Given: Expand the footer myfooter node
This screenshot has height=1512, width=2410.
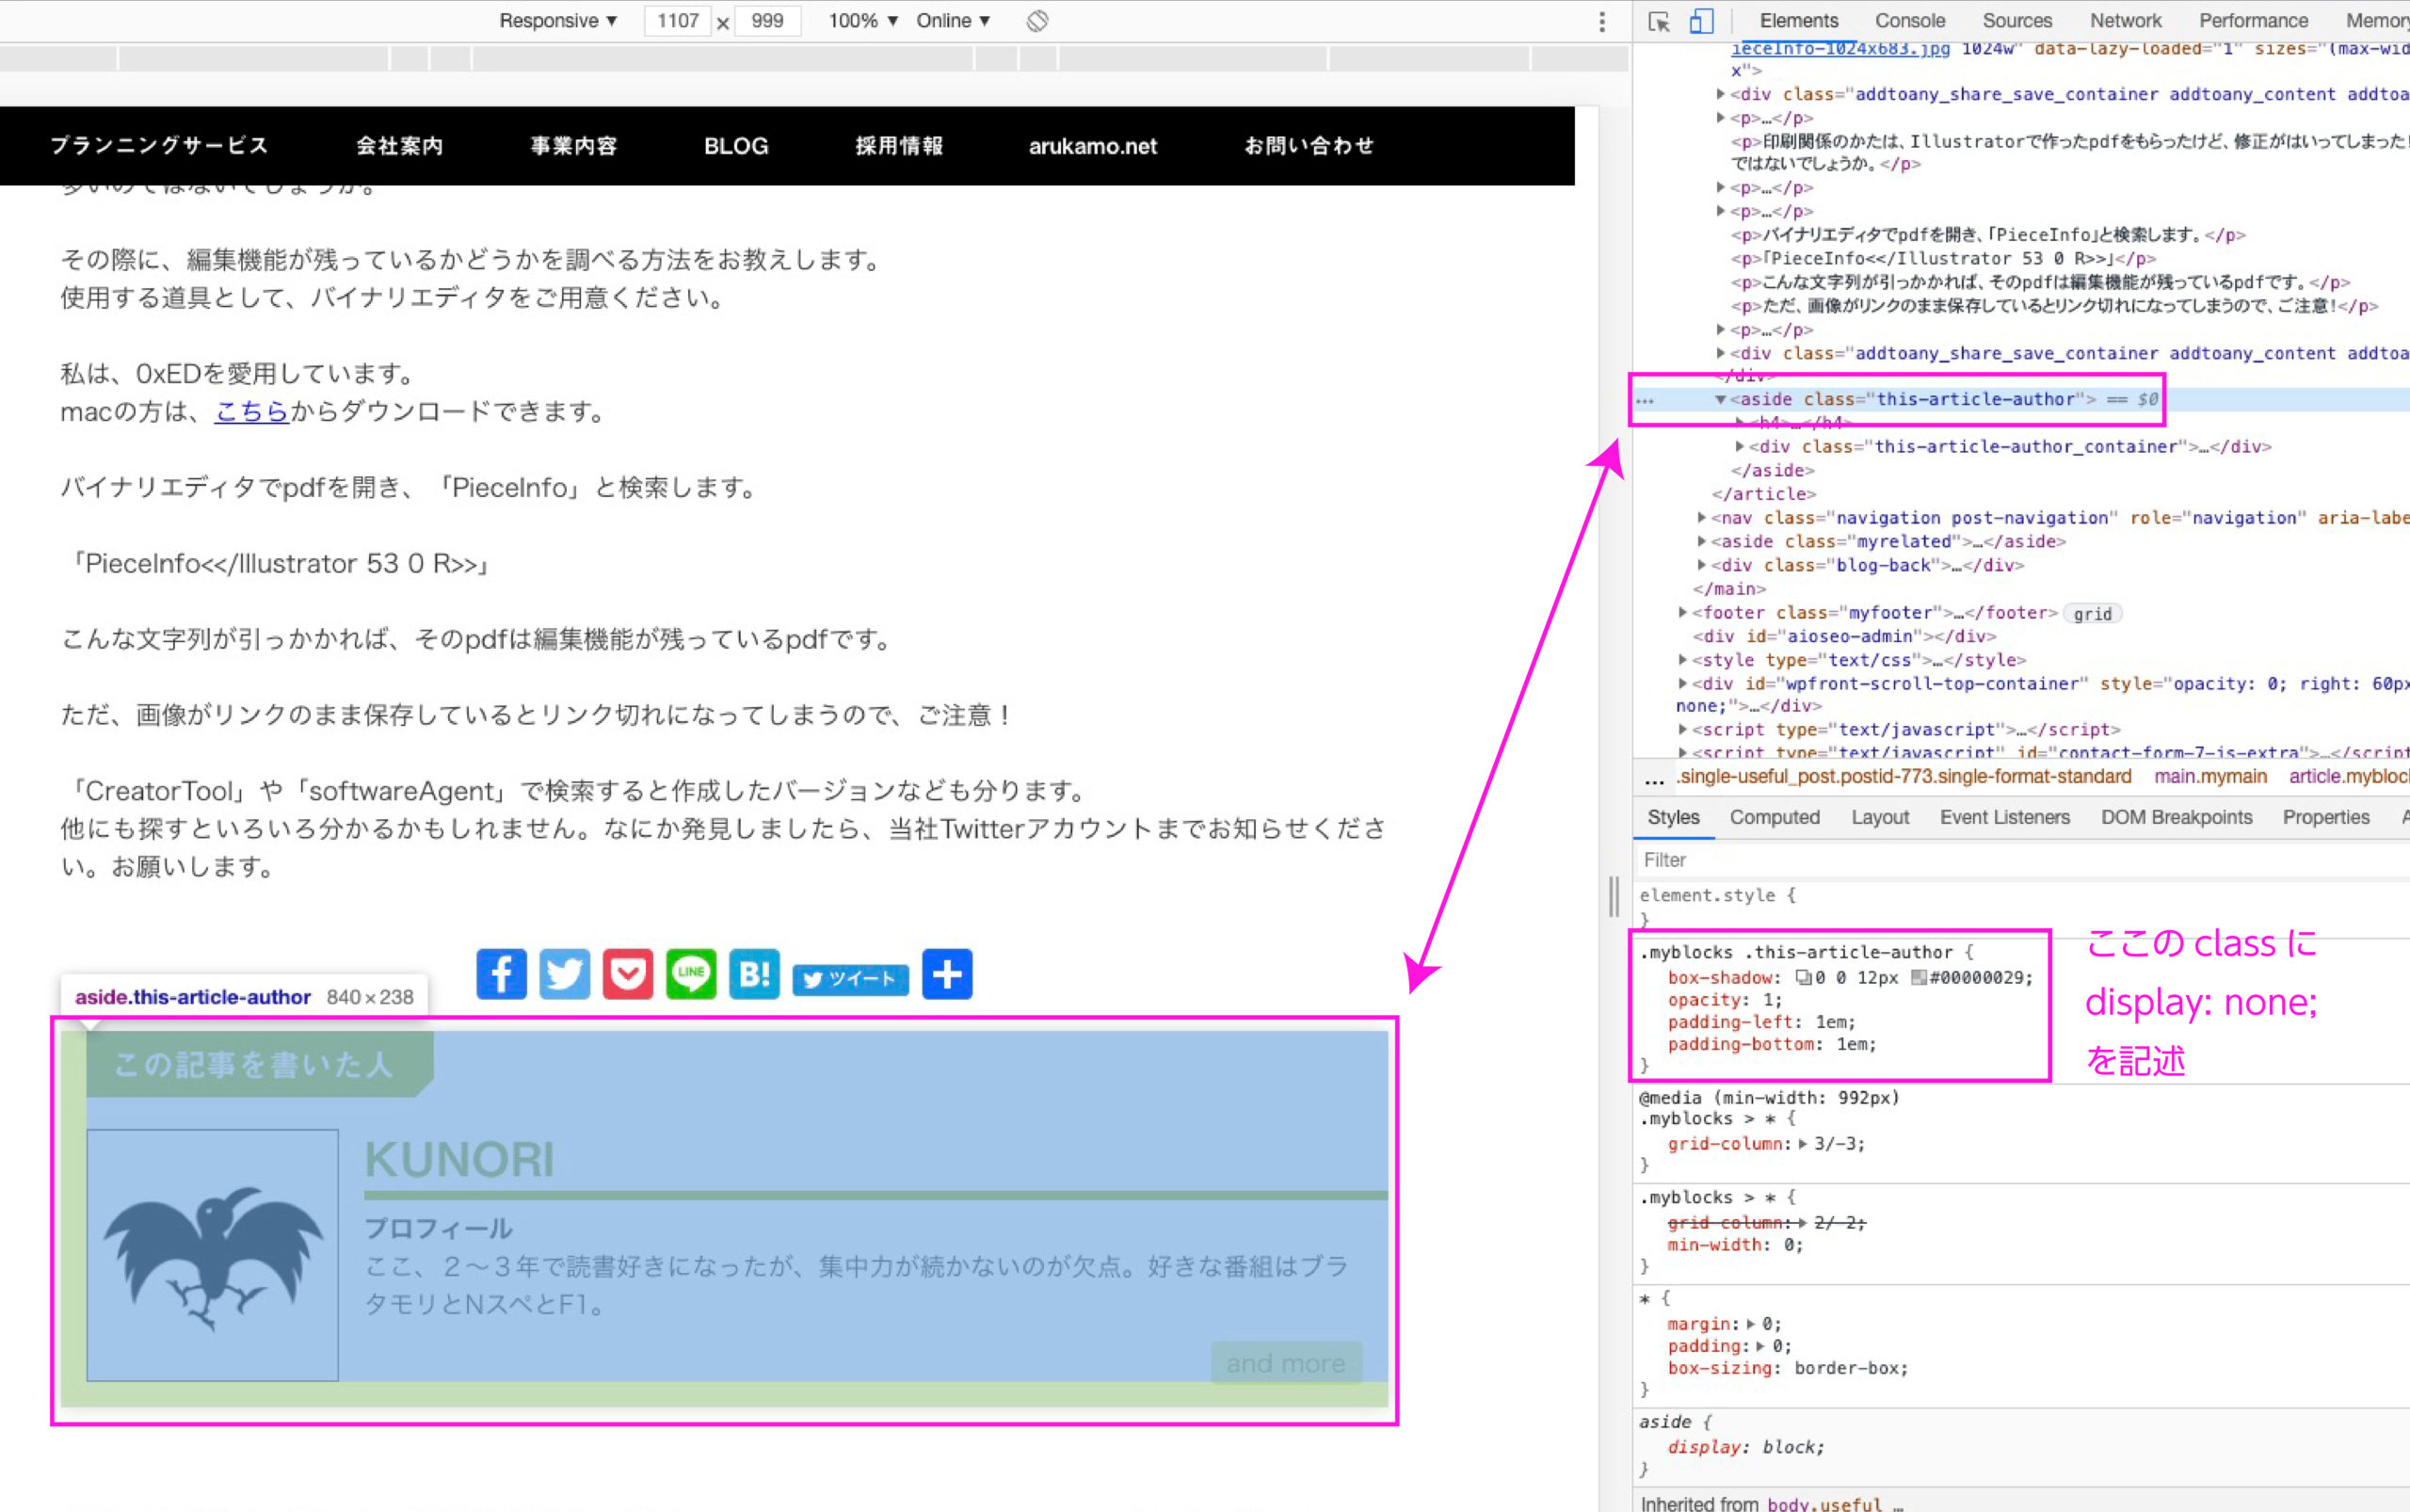Looking at the screenshot, I should point(1683,612).
